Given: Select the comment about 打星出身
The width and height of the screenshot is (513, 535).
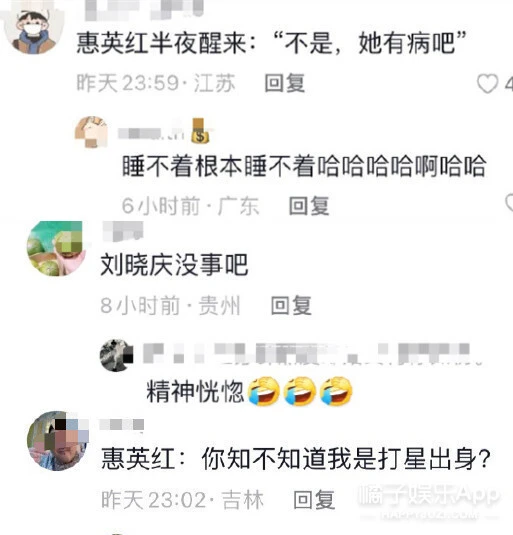Looking at the screenshot, I should [x=296, y=459].
